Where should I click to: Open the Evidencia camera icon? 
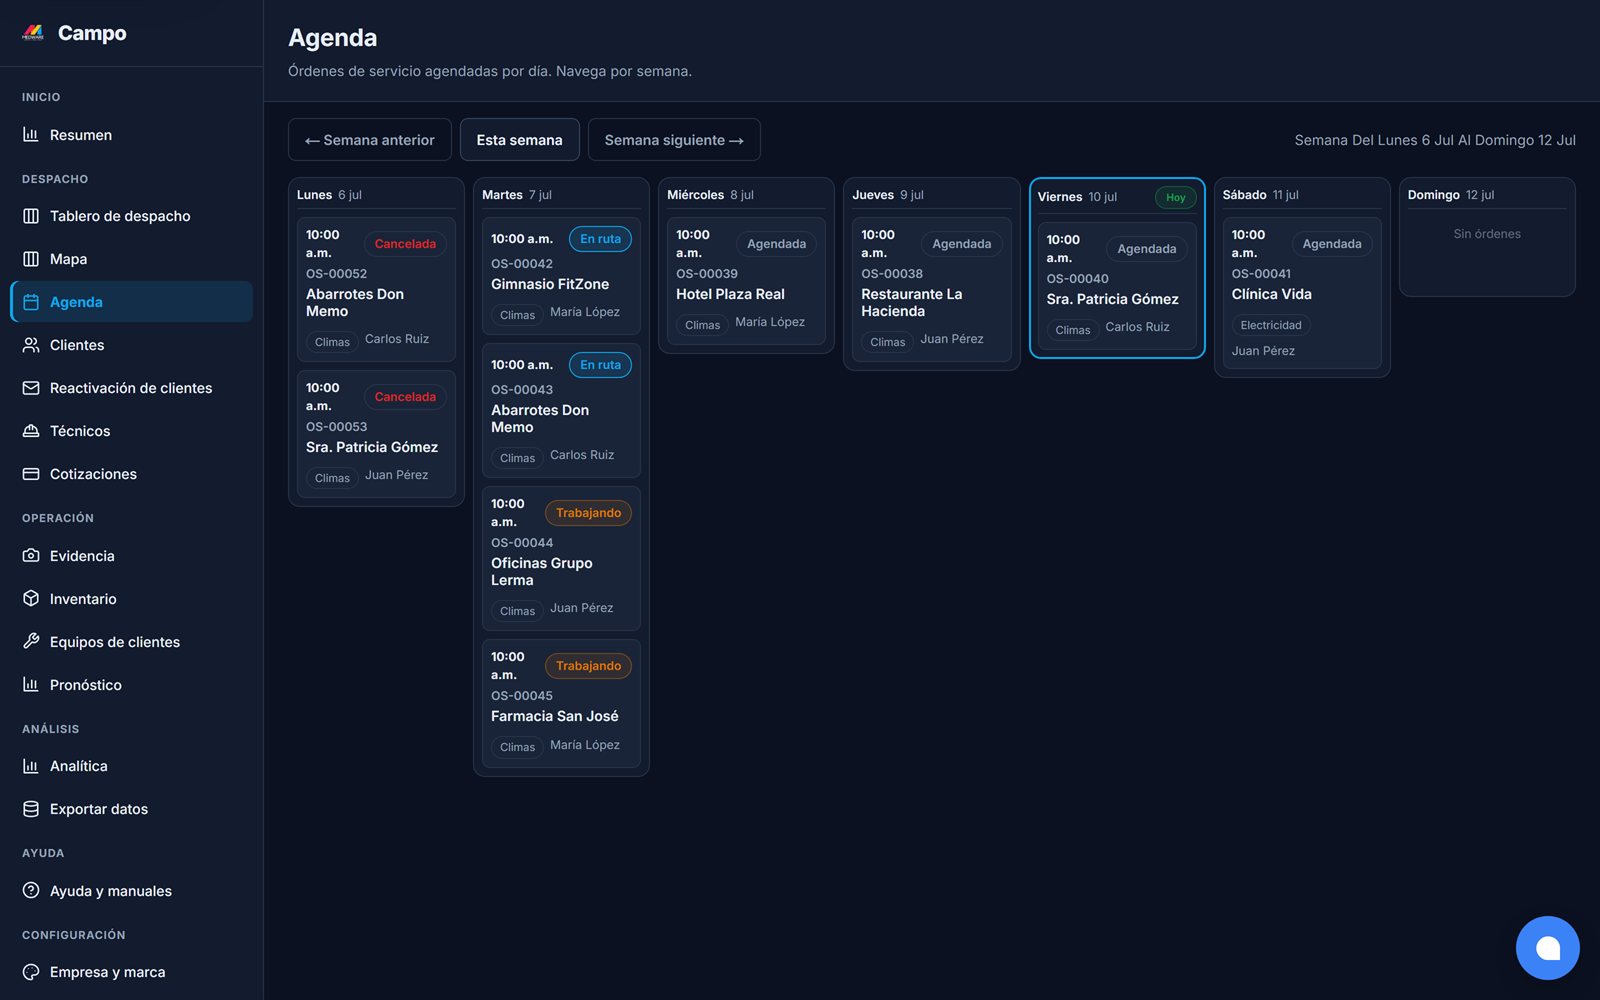pyautogui.click(x=31, y=556)
